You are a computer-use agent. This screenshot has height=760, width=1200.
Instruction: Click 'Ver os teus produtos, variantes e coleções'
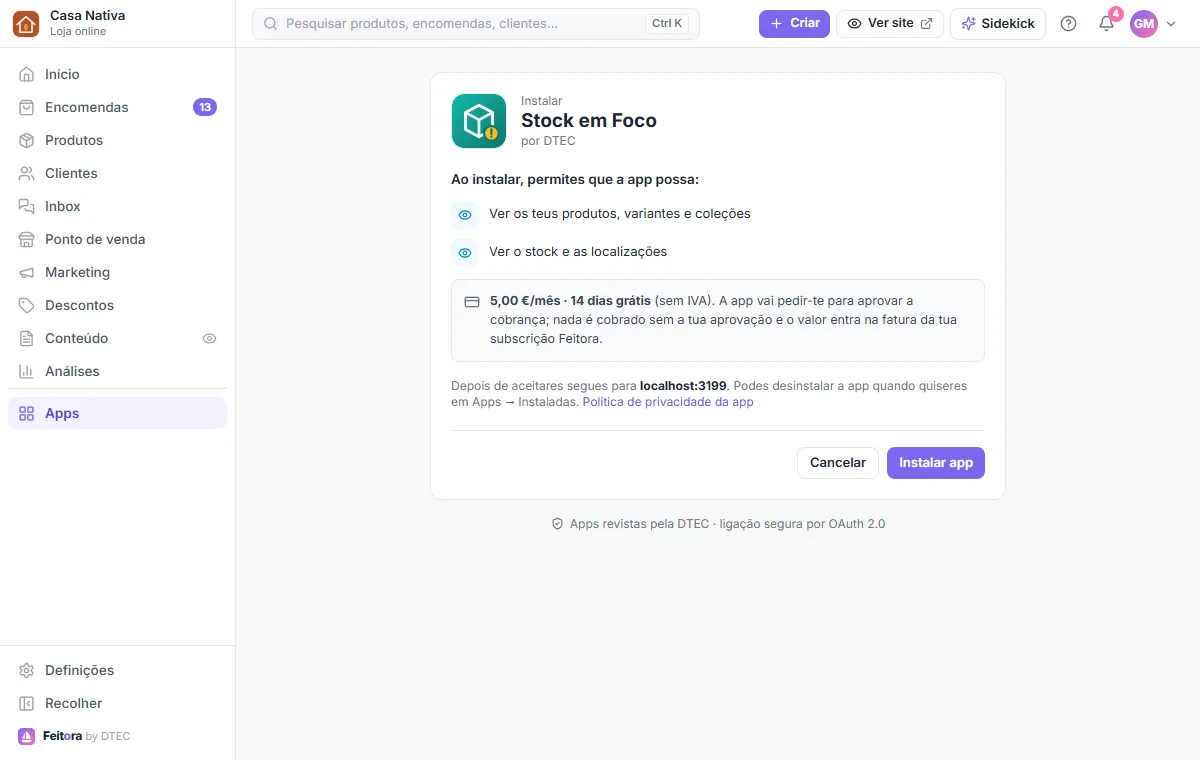point(620,214)
